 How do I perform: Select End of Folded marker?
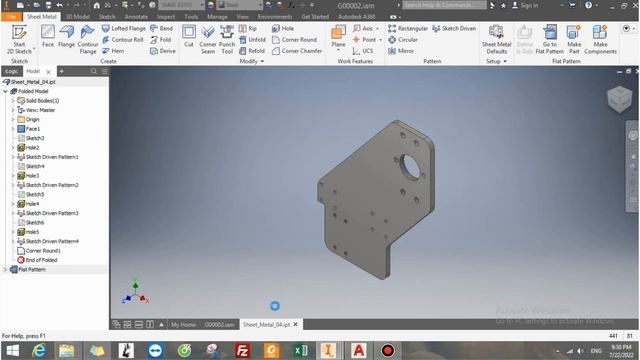pos(38,260)
